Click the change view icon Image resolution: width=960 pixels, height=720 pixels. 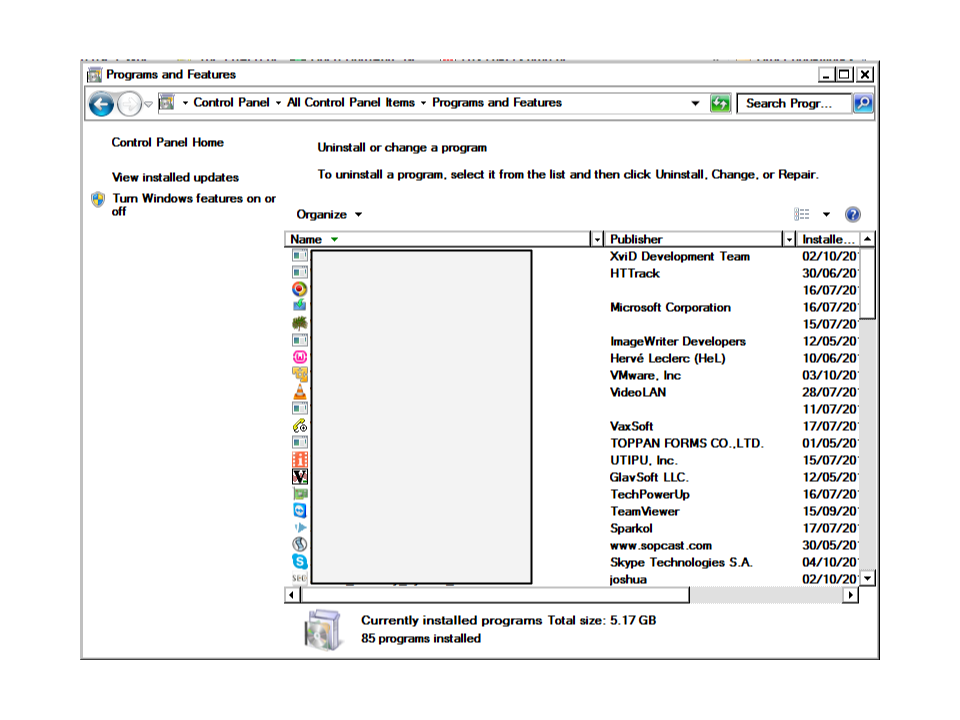(801, 214)
